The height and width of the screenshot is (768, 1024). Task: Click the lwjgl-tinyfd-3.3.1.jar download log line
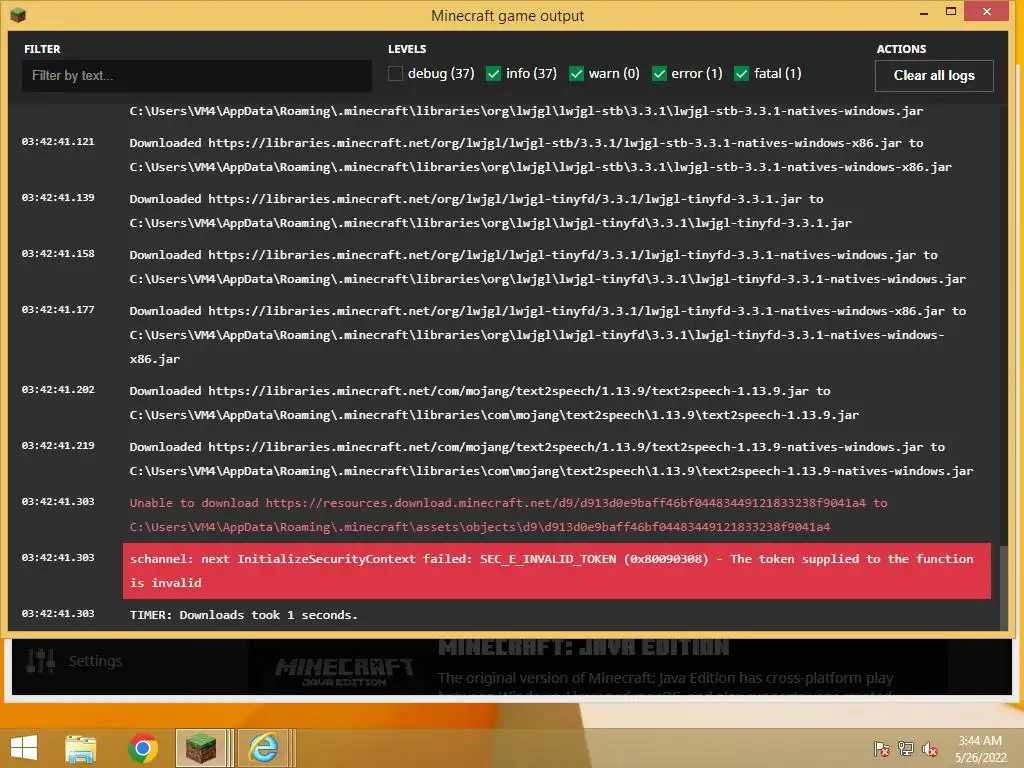click(x=490, y=211)
